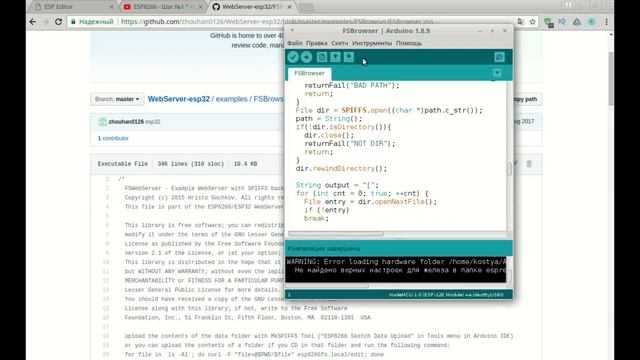Click the 'Компиляция завершена' status message
The height and width of the screenshot is (360, 640).
pyautogui.click(x=324, y=249)
